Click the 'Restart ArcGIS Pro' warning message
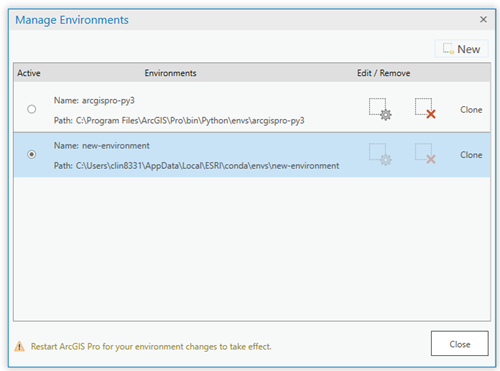Screen dimensions: 500x371 [151, 347]
